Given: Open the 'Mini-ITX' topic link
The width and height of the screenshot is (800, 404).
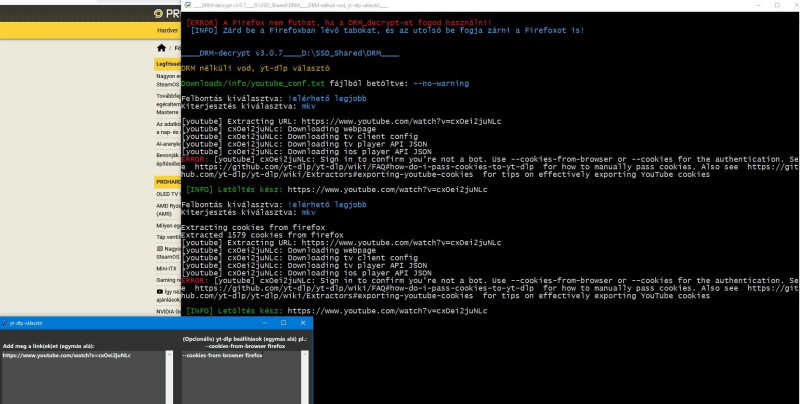Looking at the screenshot, I should [x=166, y=269].
